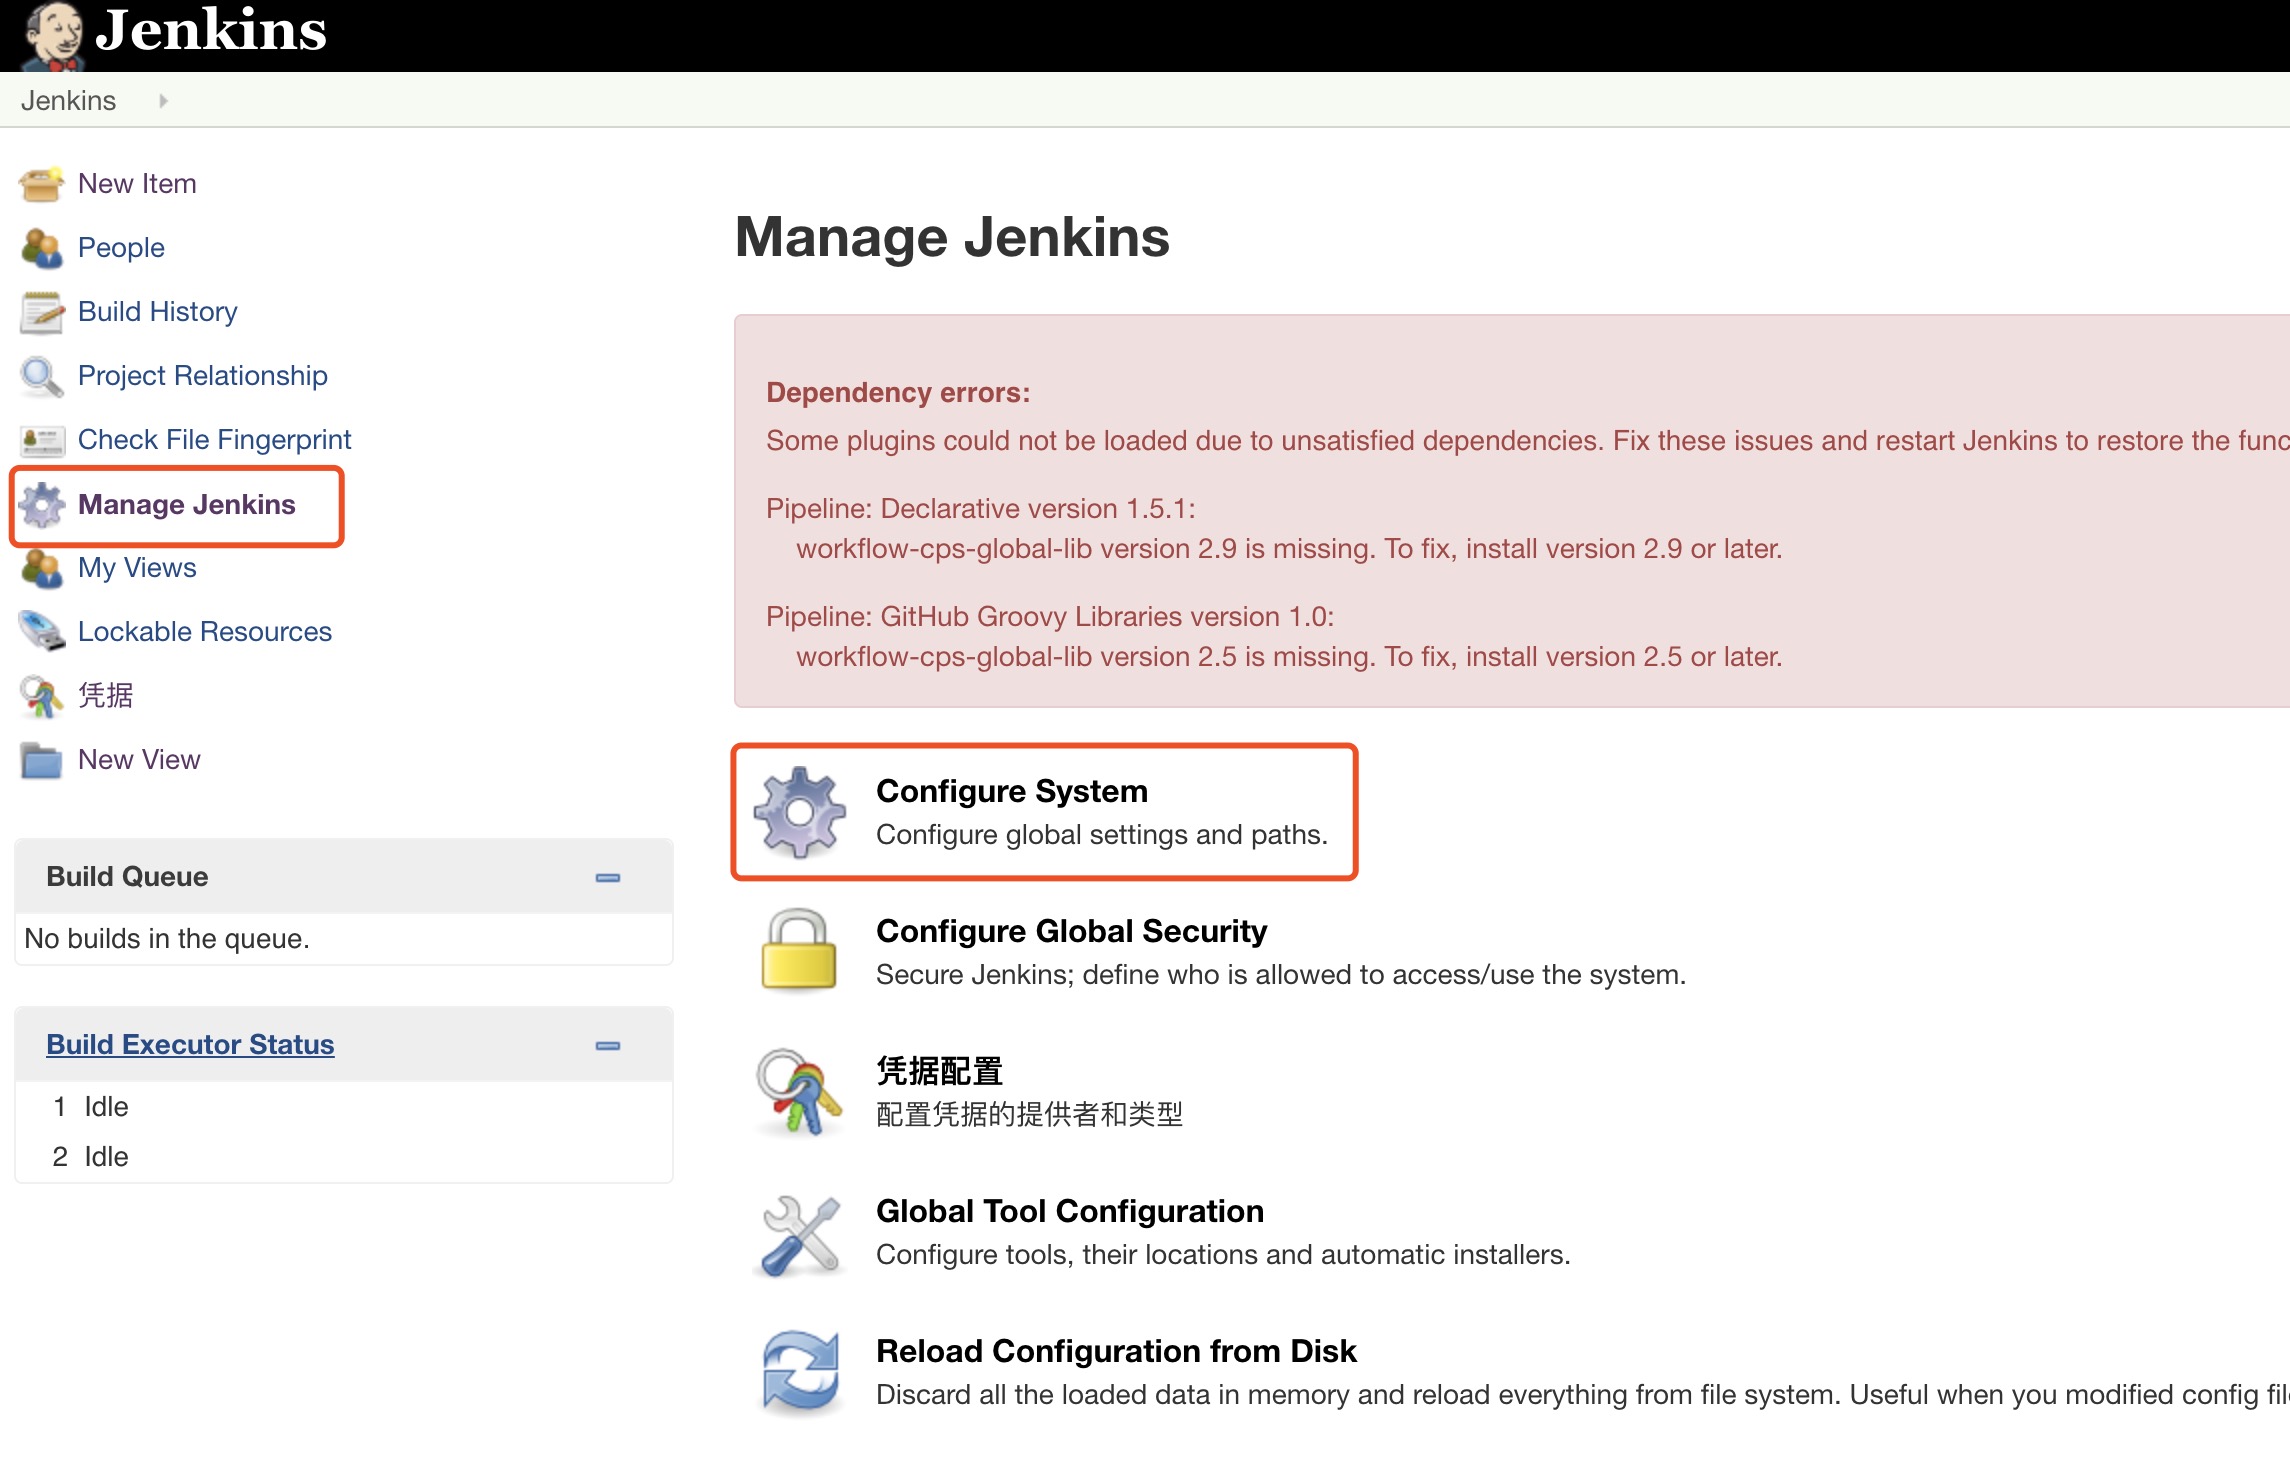Click the New Item box icon

(42, 184)
